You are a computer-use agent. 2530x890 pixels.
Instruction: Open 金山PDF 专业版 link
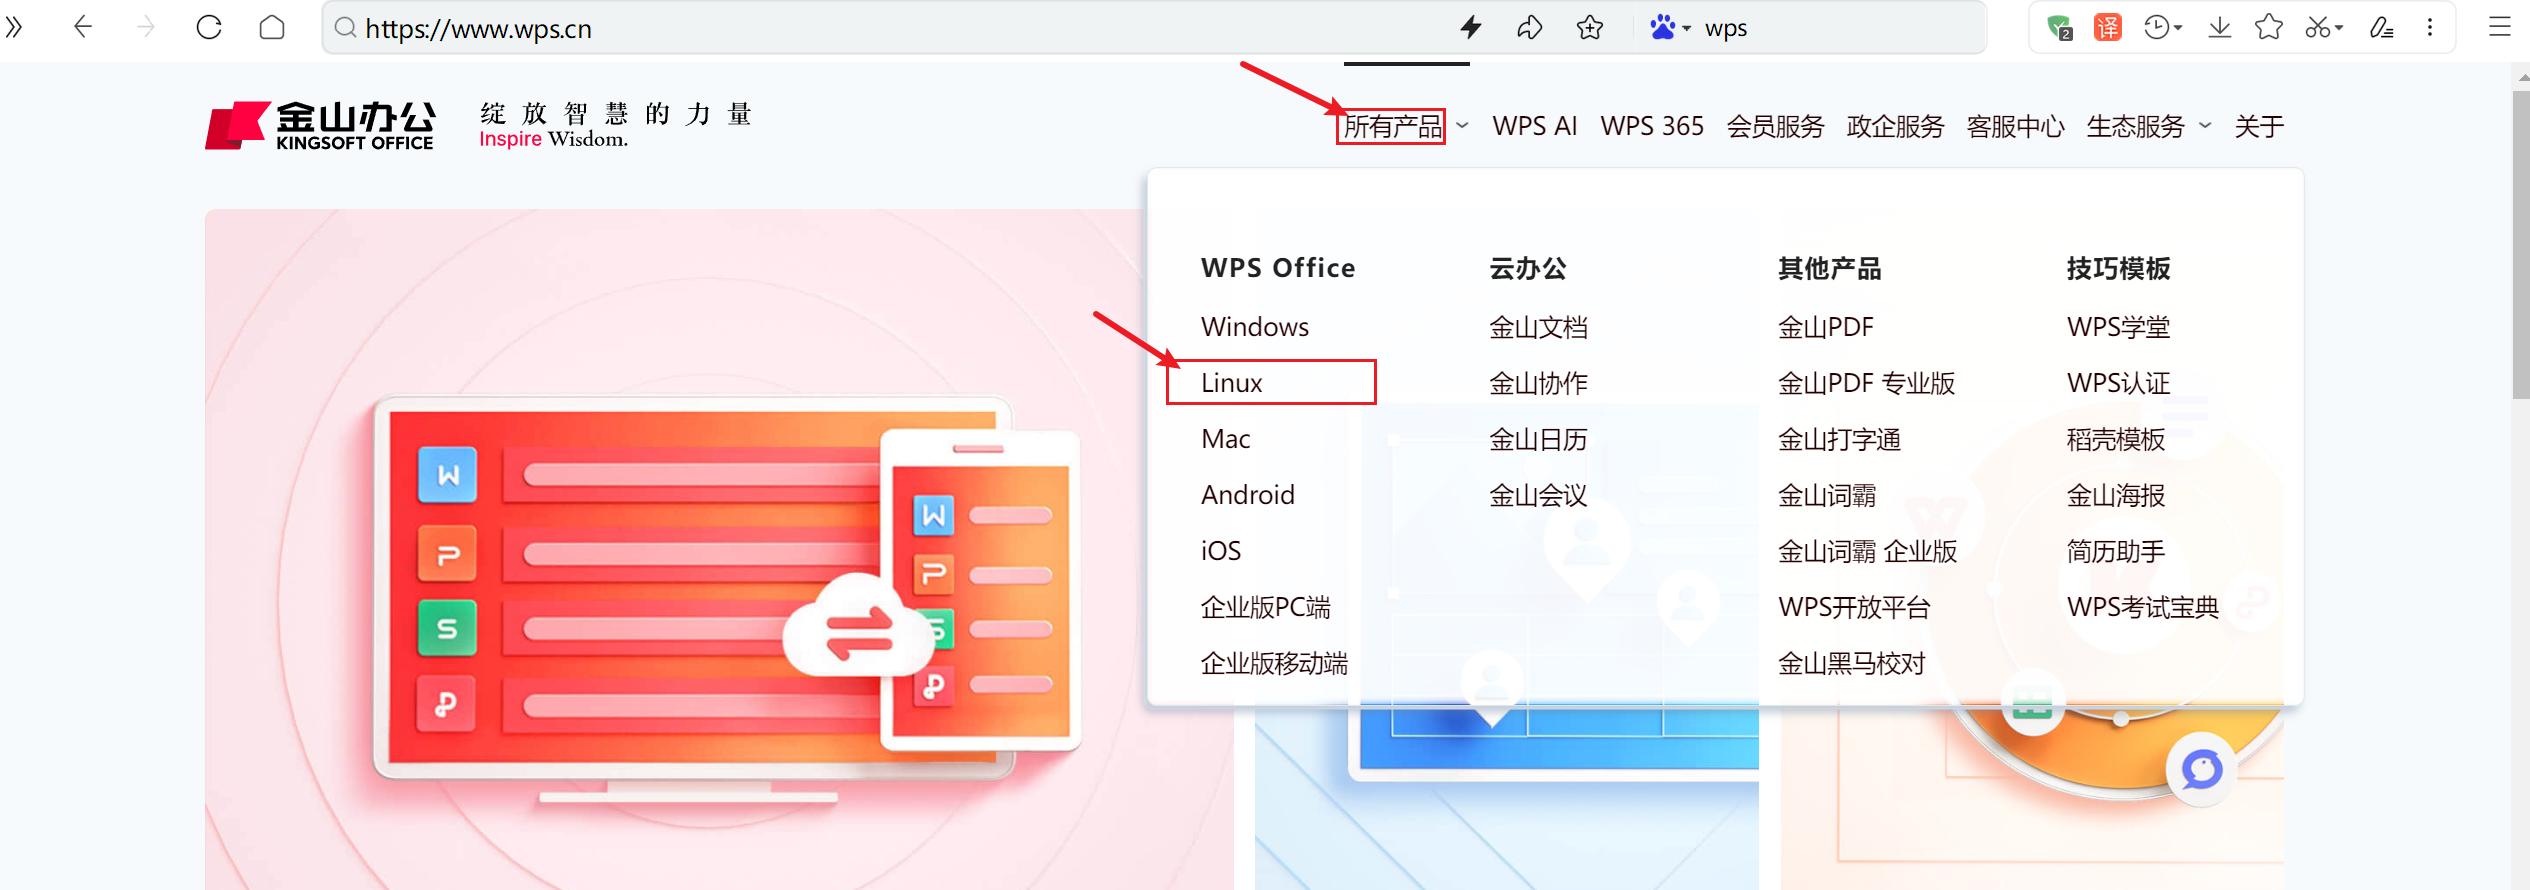[1866, 383]
